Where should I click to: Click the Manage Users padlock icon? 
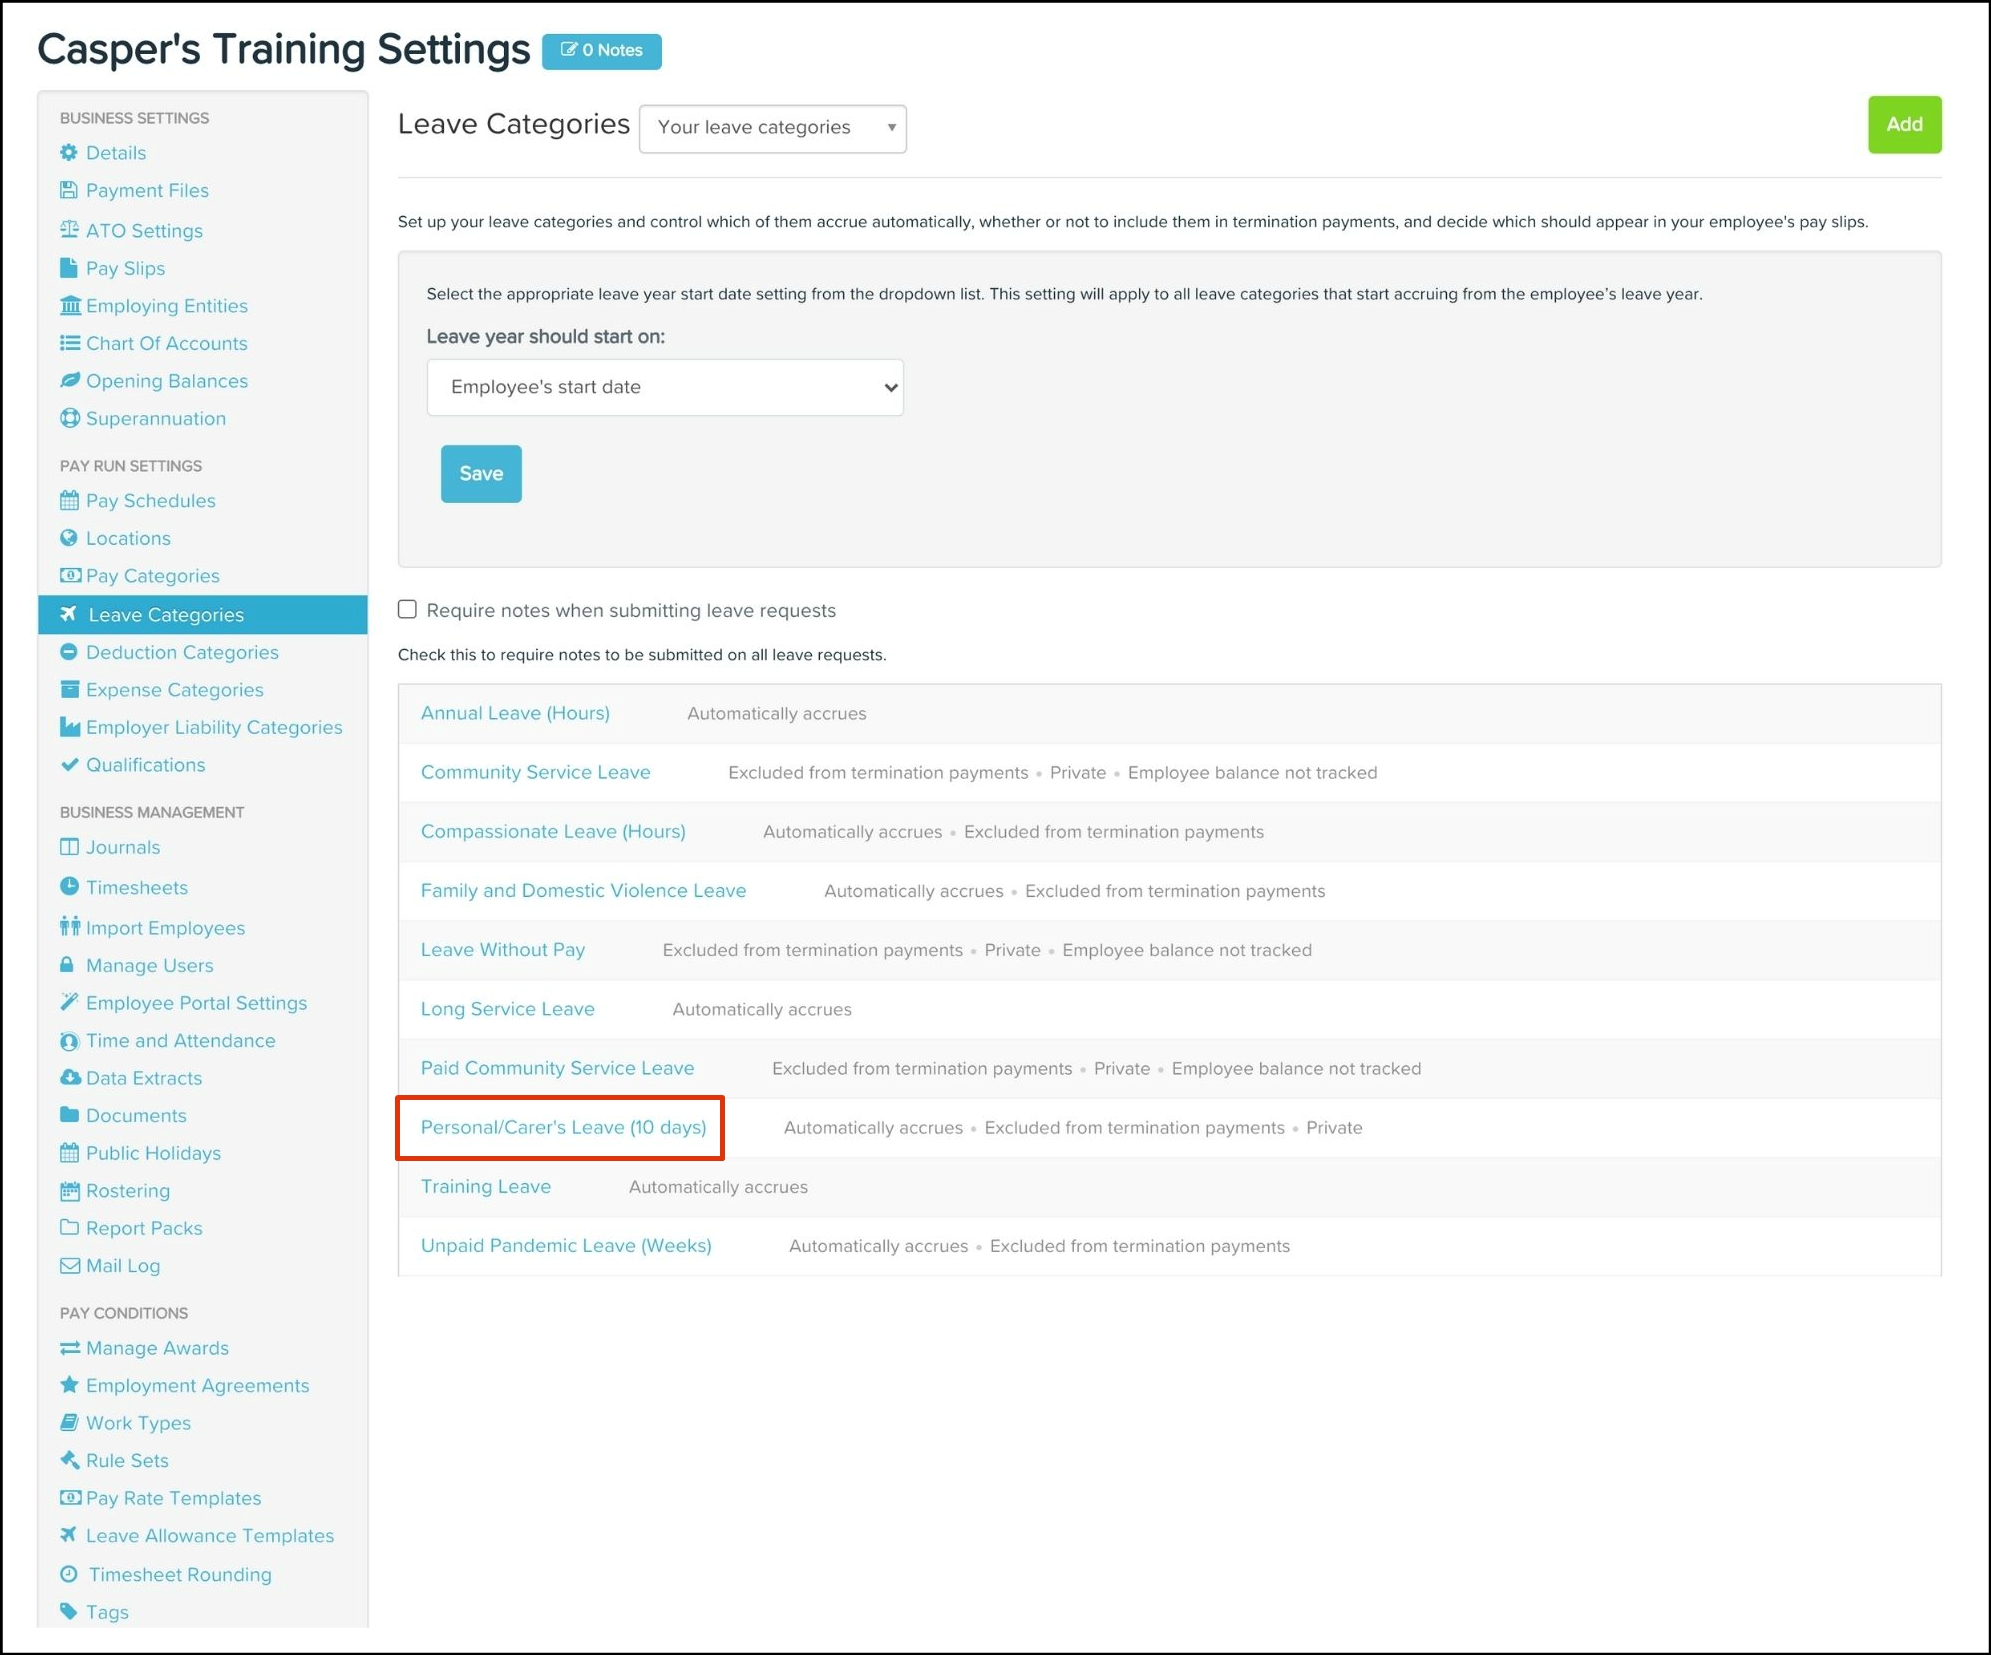click(67, 965)
